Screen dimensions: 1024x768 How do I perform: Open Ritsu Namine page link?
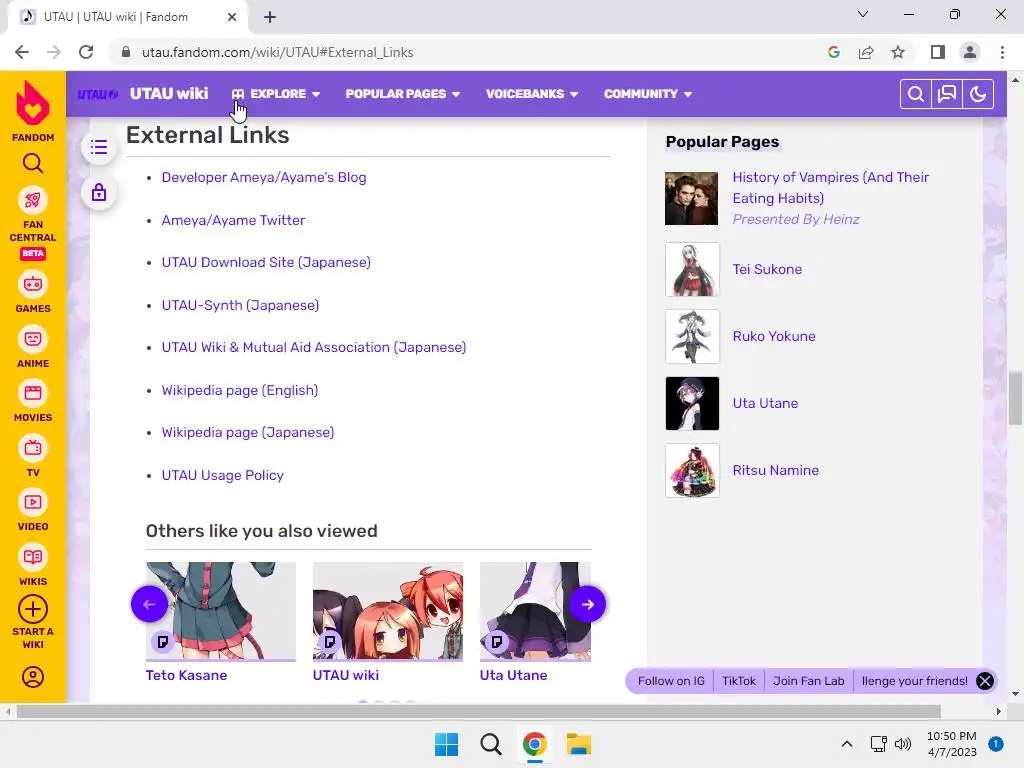coord(775,470)
